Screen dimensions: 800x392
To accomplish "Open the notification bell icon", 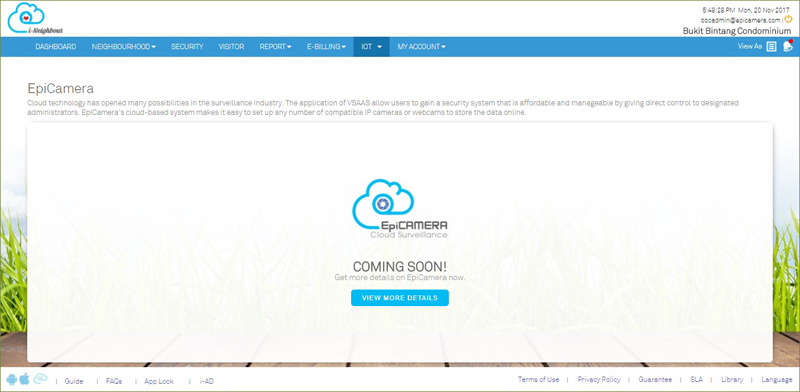I will pos(788,46).
